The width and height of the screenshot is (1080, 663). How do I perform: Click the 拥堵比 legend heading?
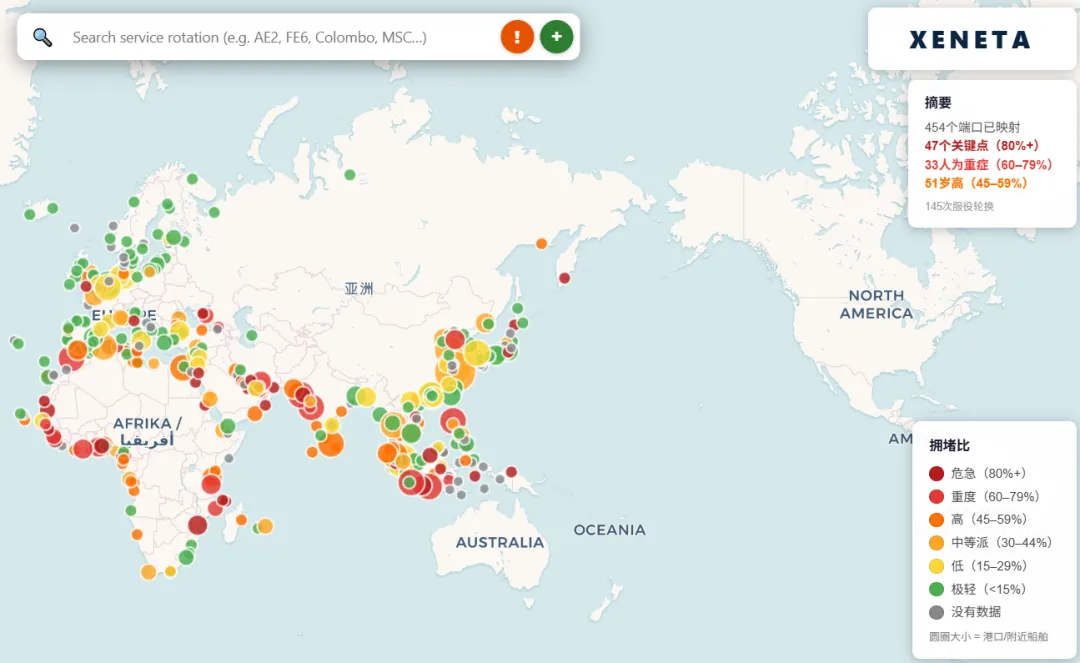pyautogui.click(x=949, y=445)
